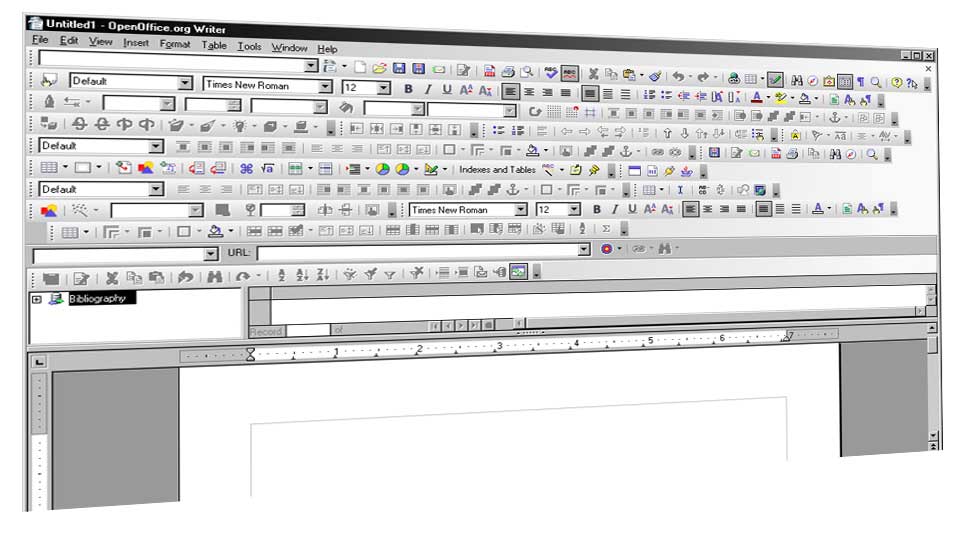The height and width of the screenshot is (540, 960).
Task: Select the Format Paintbrush tool
Action: click(x=656, y=76)
